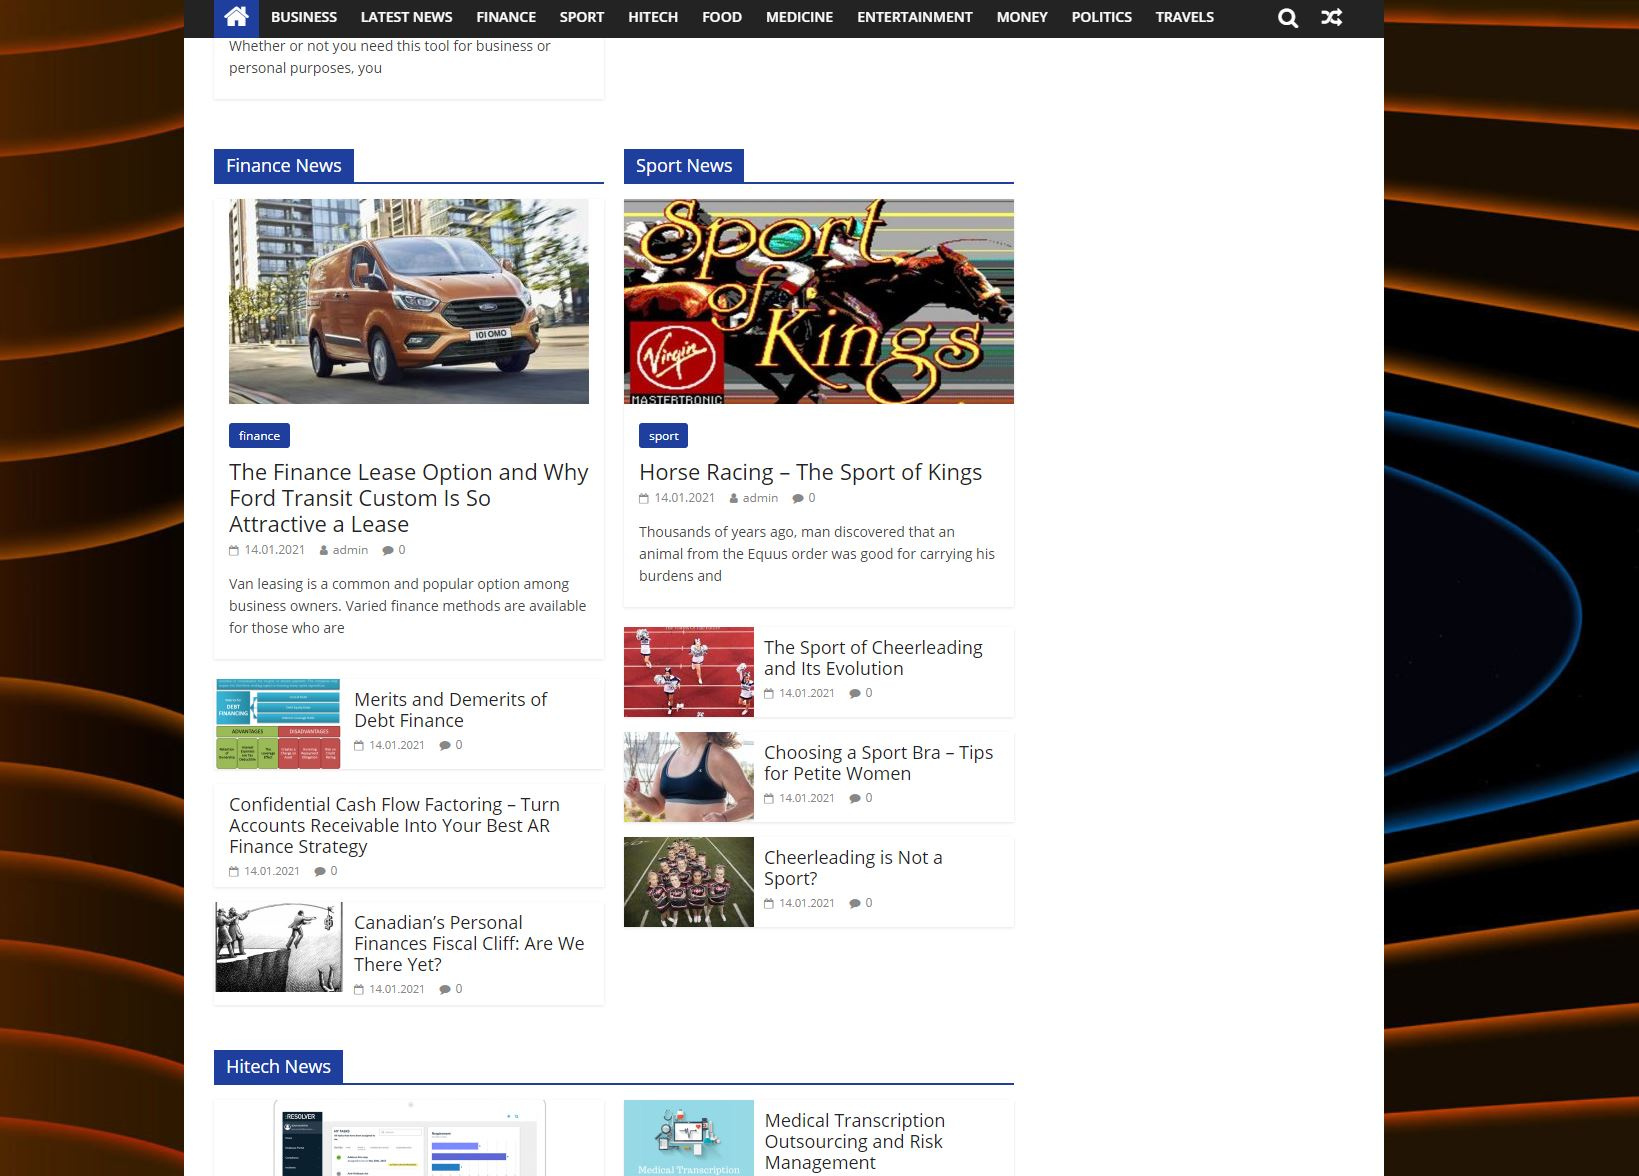Open Choosing a Sport Bra article
1639x1176 pixels.
pos(878,763)
